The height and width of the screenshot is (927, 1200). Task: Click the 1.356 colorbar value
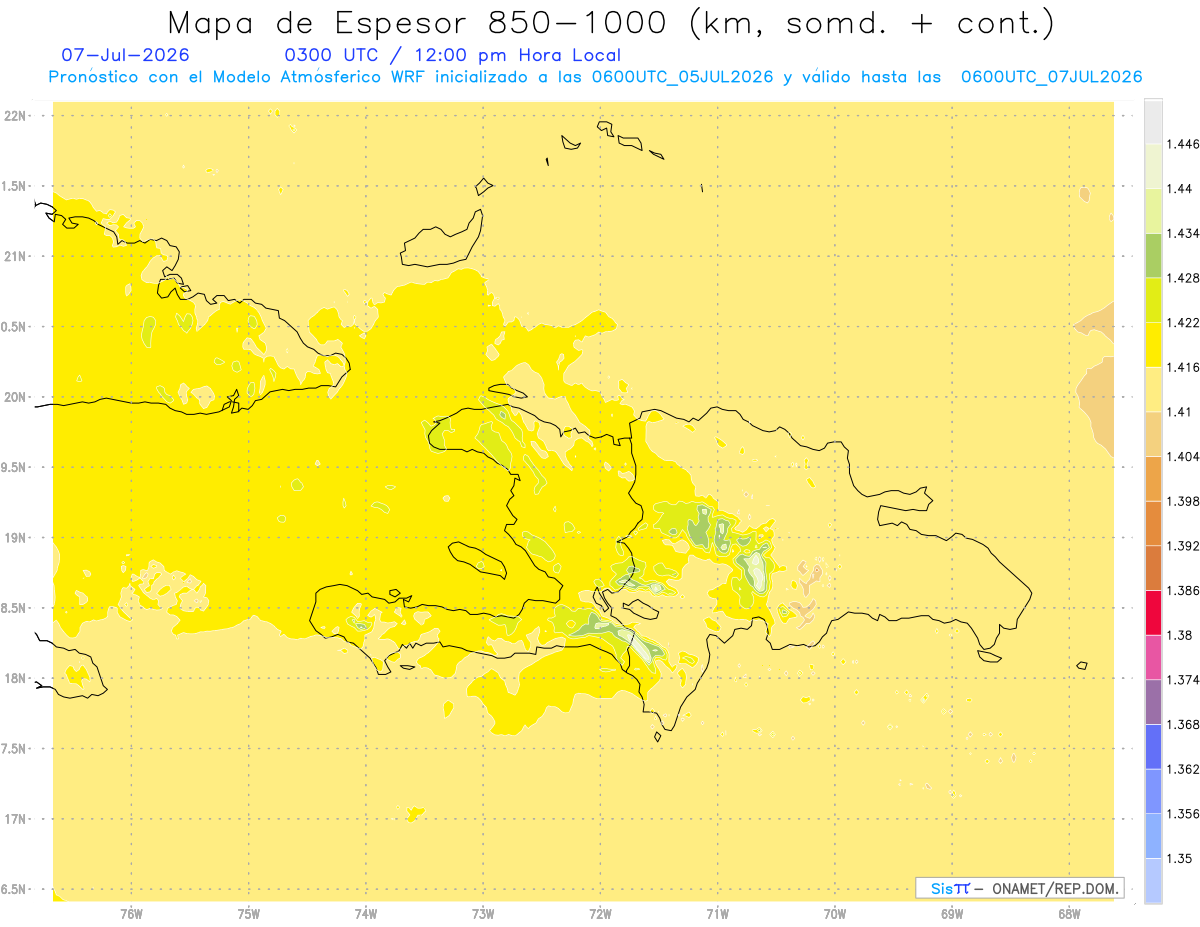point(1183,813)
